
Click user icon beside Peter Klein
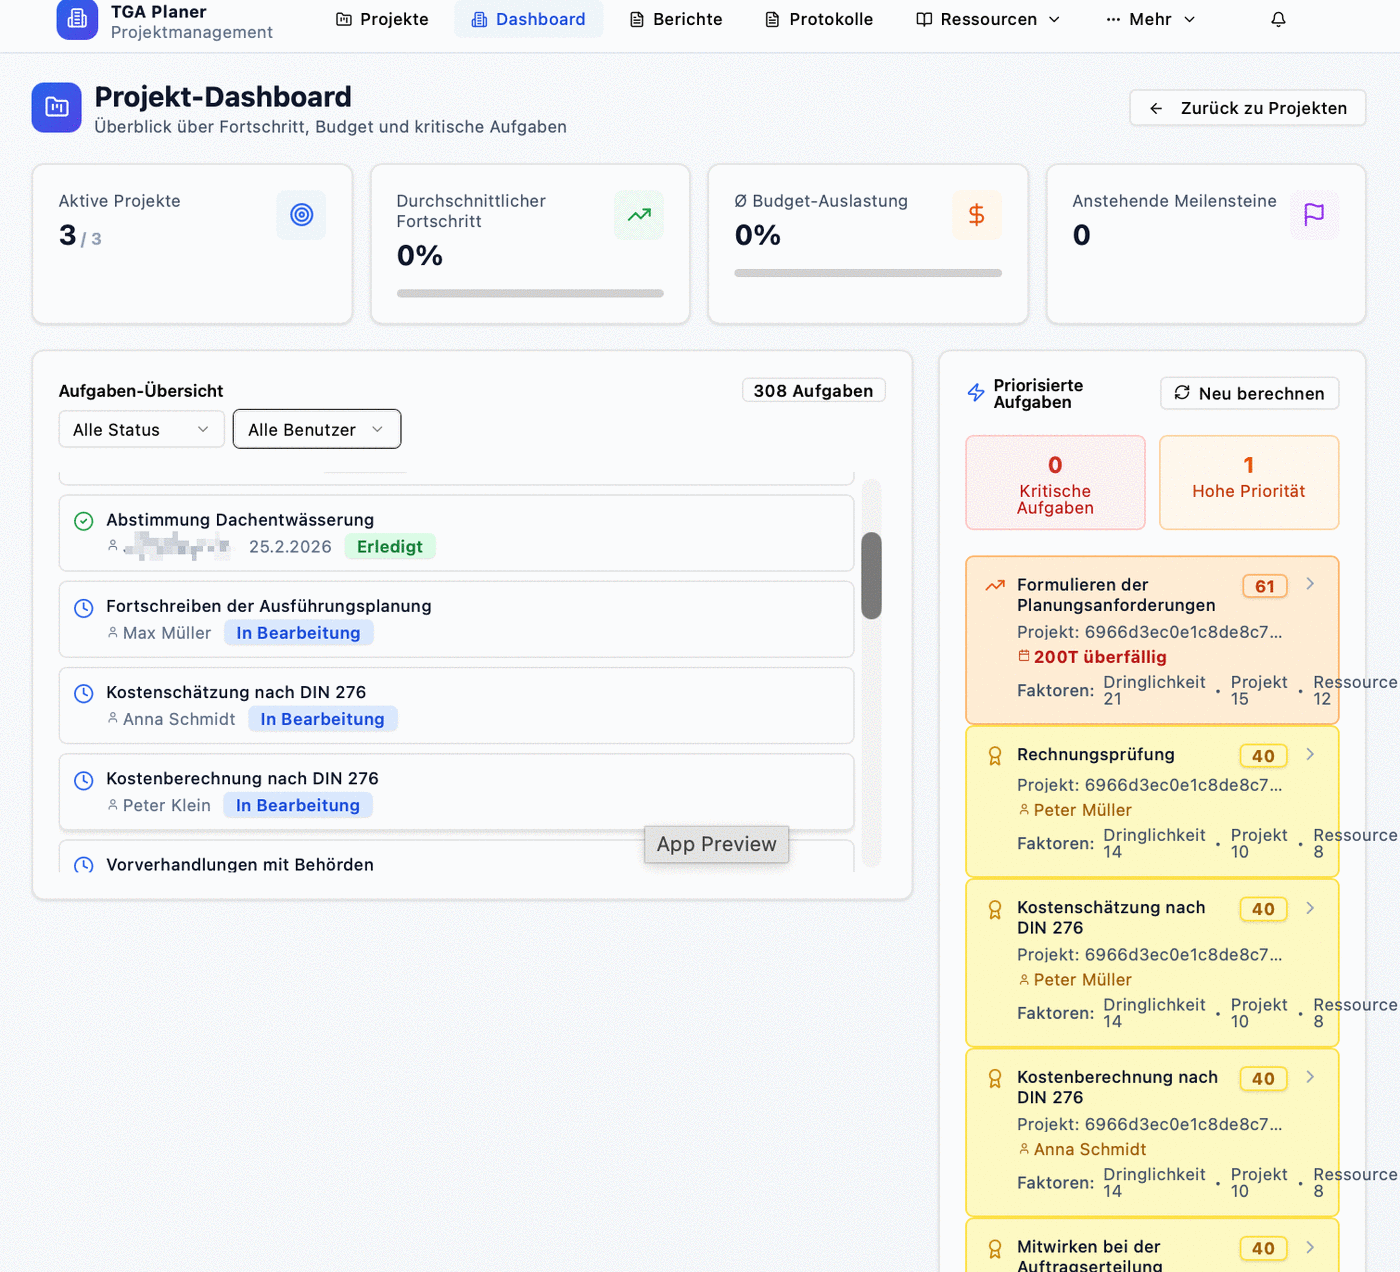[x=113, y=804]
